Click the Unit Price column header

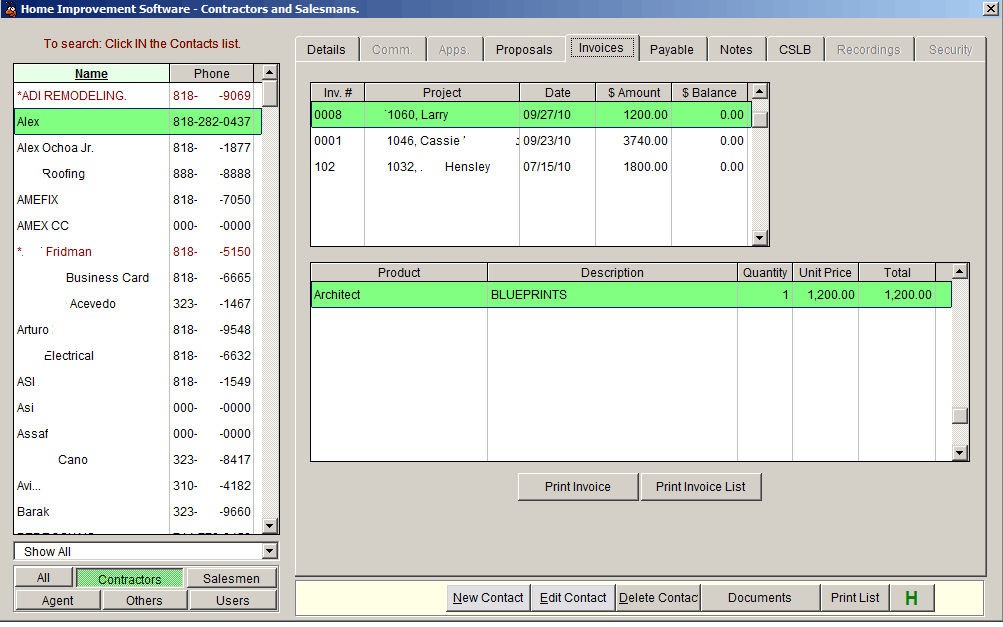click(825, 273)
